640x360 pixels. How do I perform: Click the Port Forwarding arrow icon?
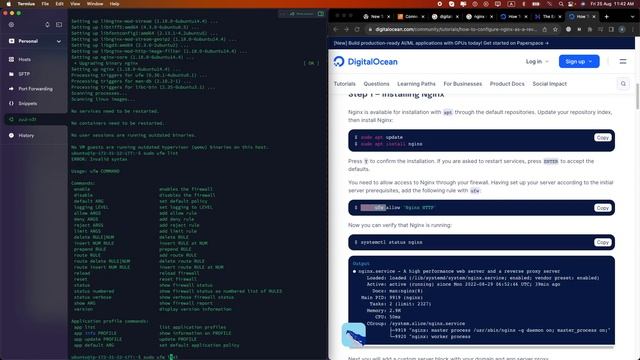tap(11, 89)
